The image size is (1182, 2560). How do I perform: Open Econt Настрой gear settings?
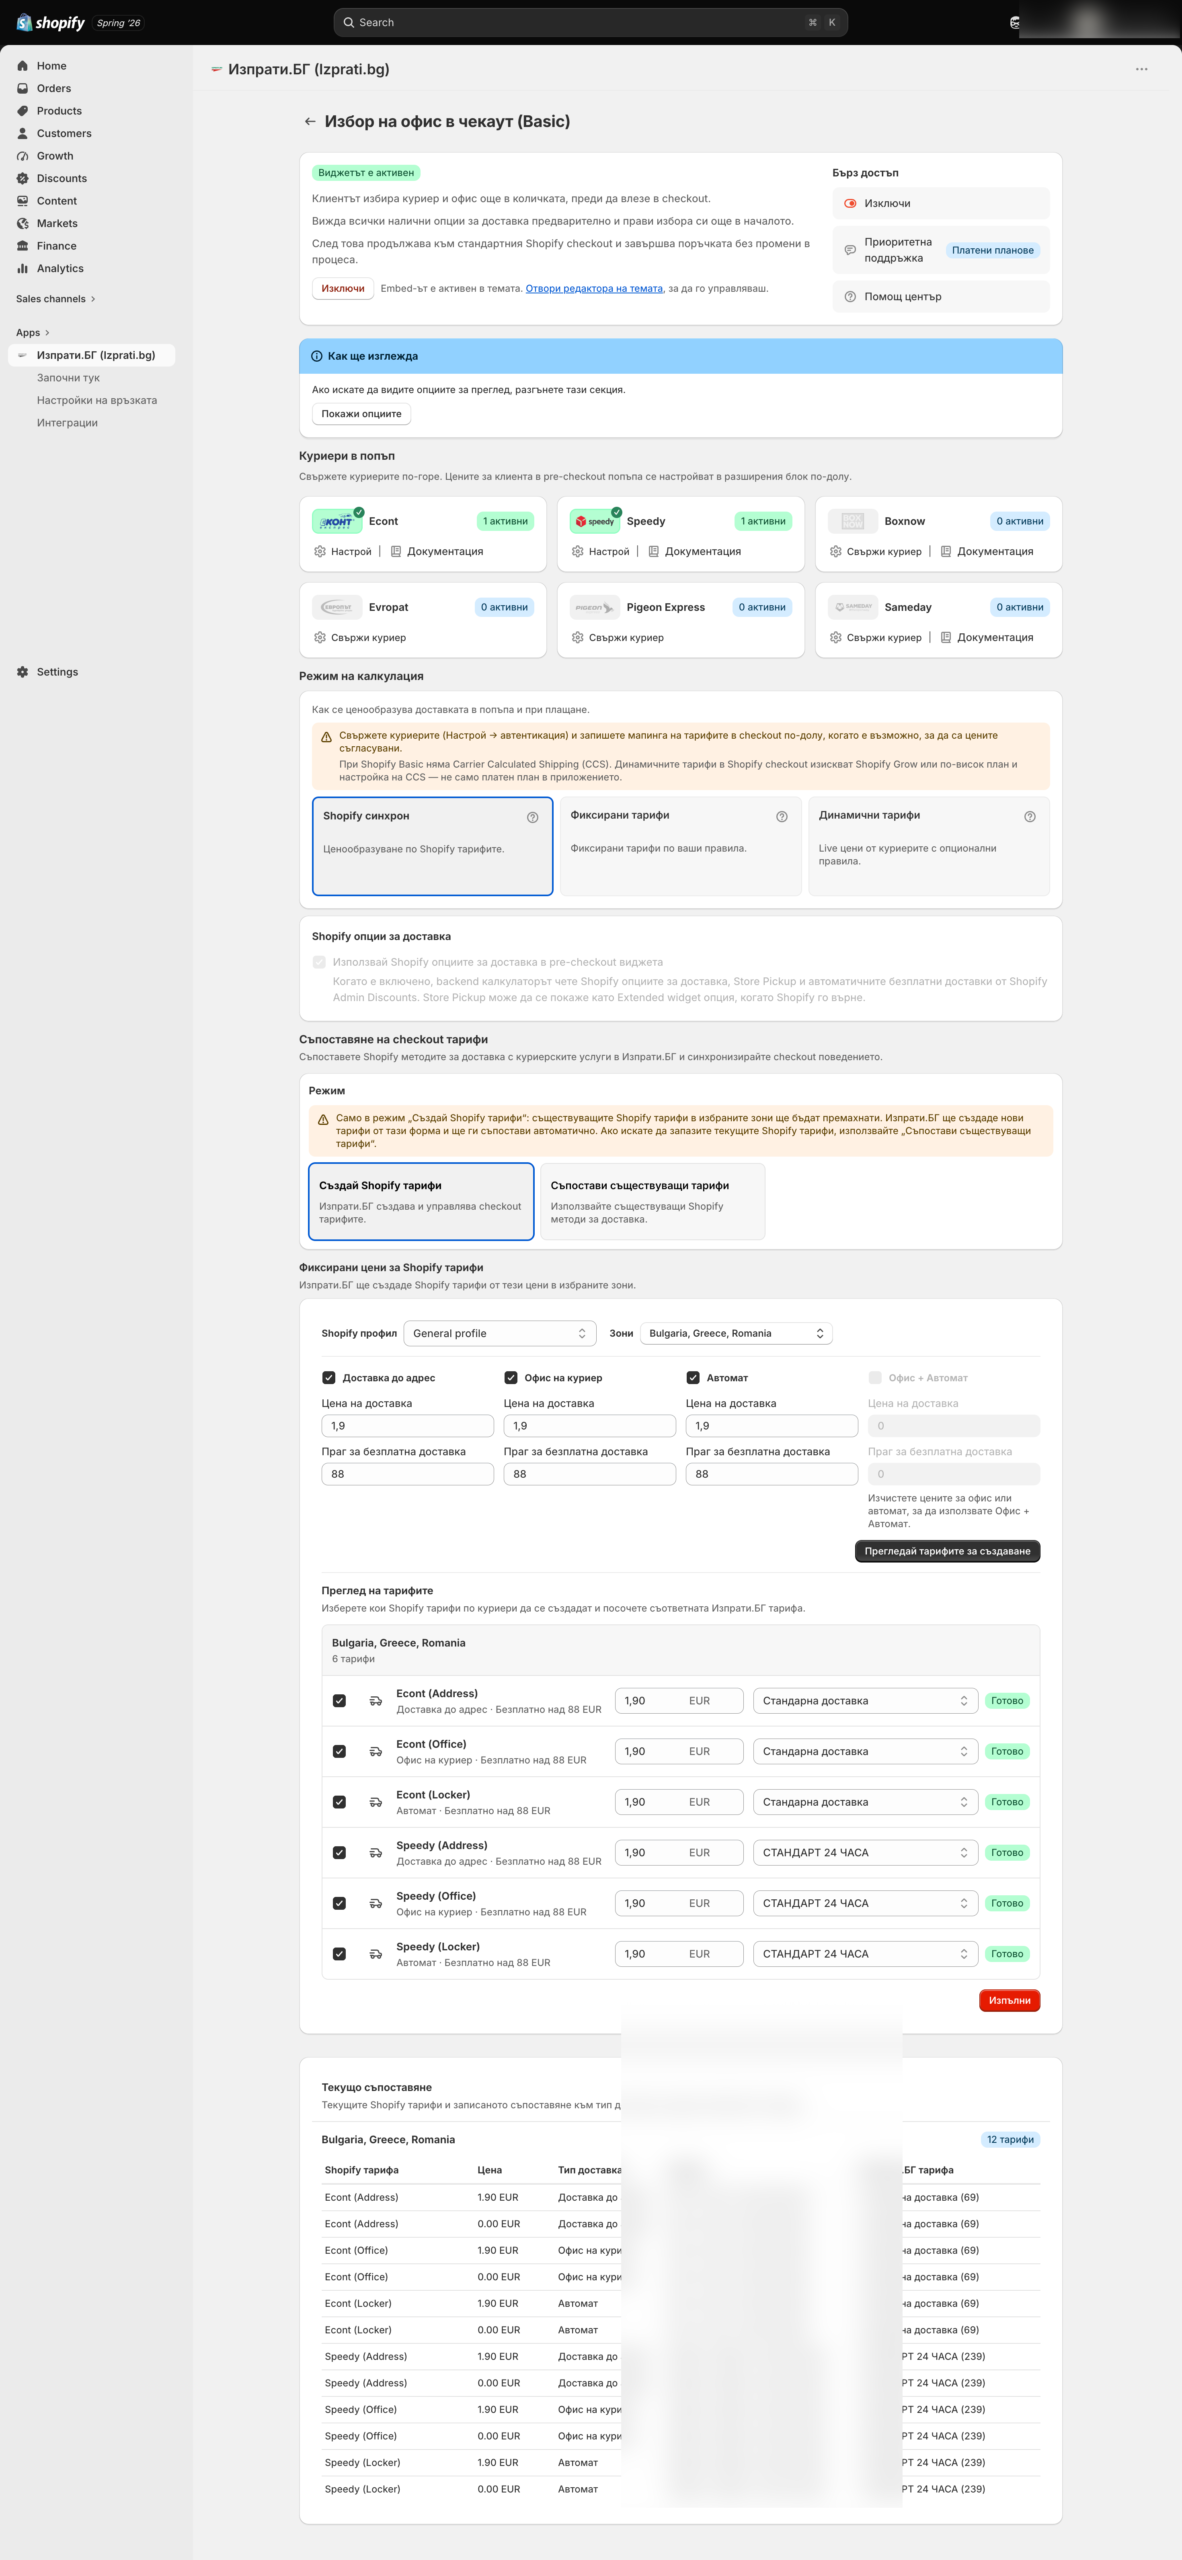coord(320,551)
